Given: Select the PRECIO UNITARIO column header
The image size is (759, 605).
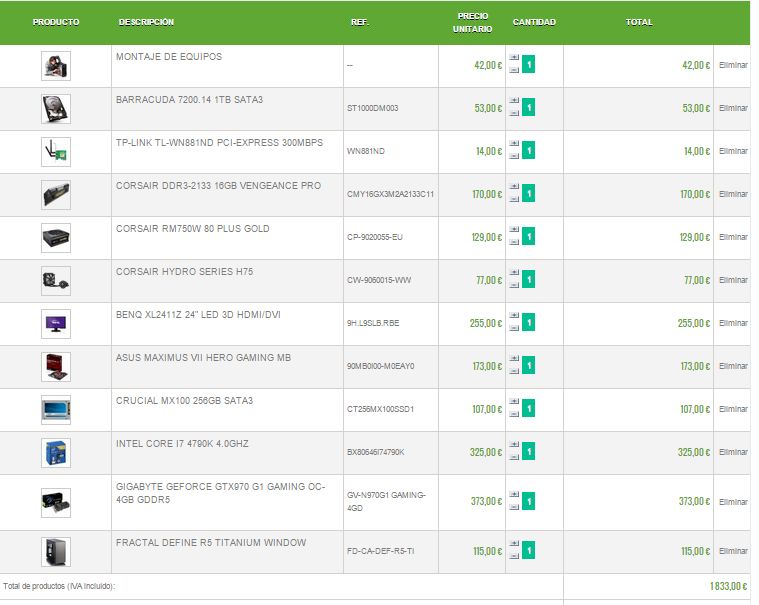Looking at the screenshot, I should tap(472, 22).
